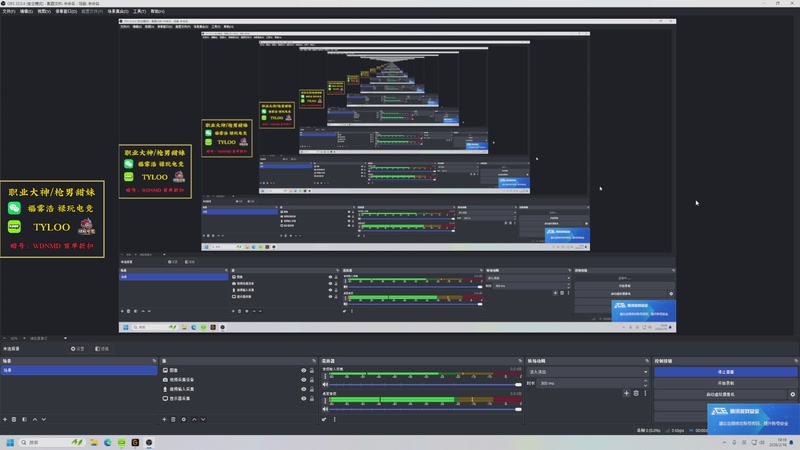This screenshot has height=450, width=800.
Task: Adjust first mixer channel volume slider
Action: (x=426, y=385)
